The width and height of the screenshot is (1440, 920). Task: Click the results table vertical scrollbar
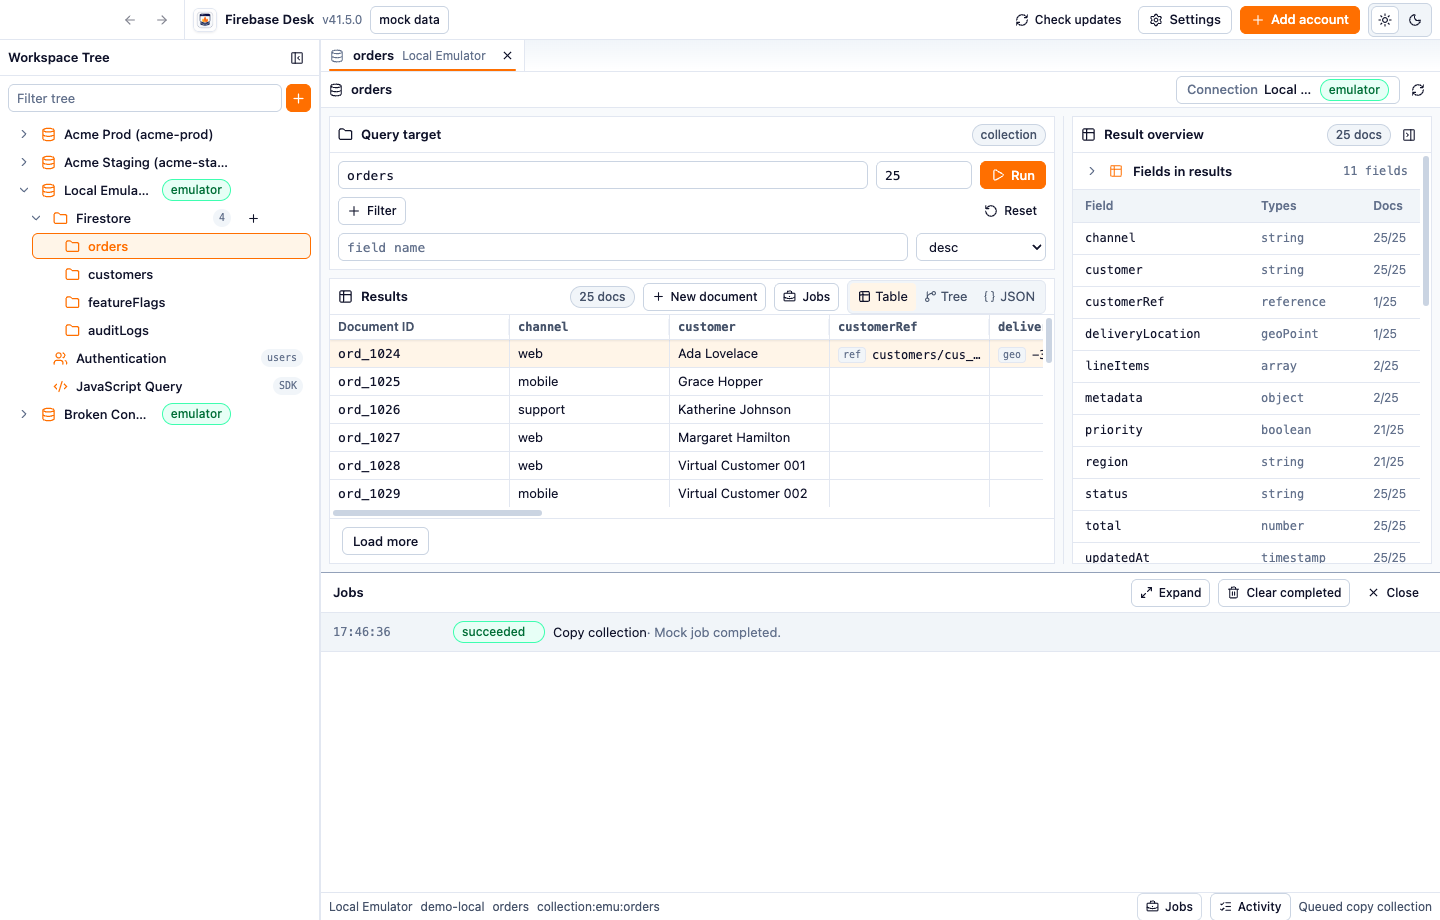click(1048, 340)
